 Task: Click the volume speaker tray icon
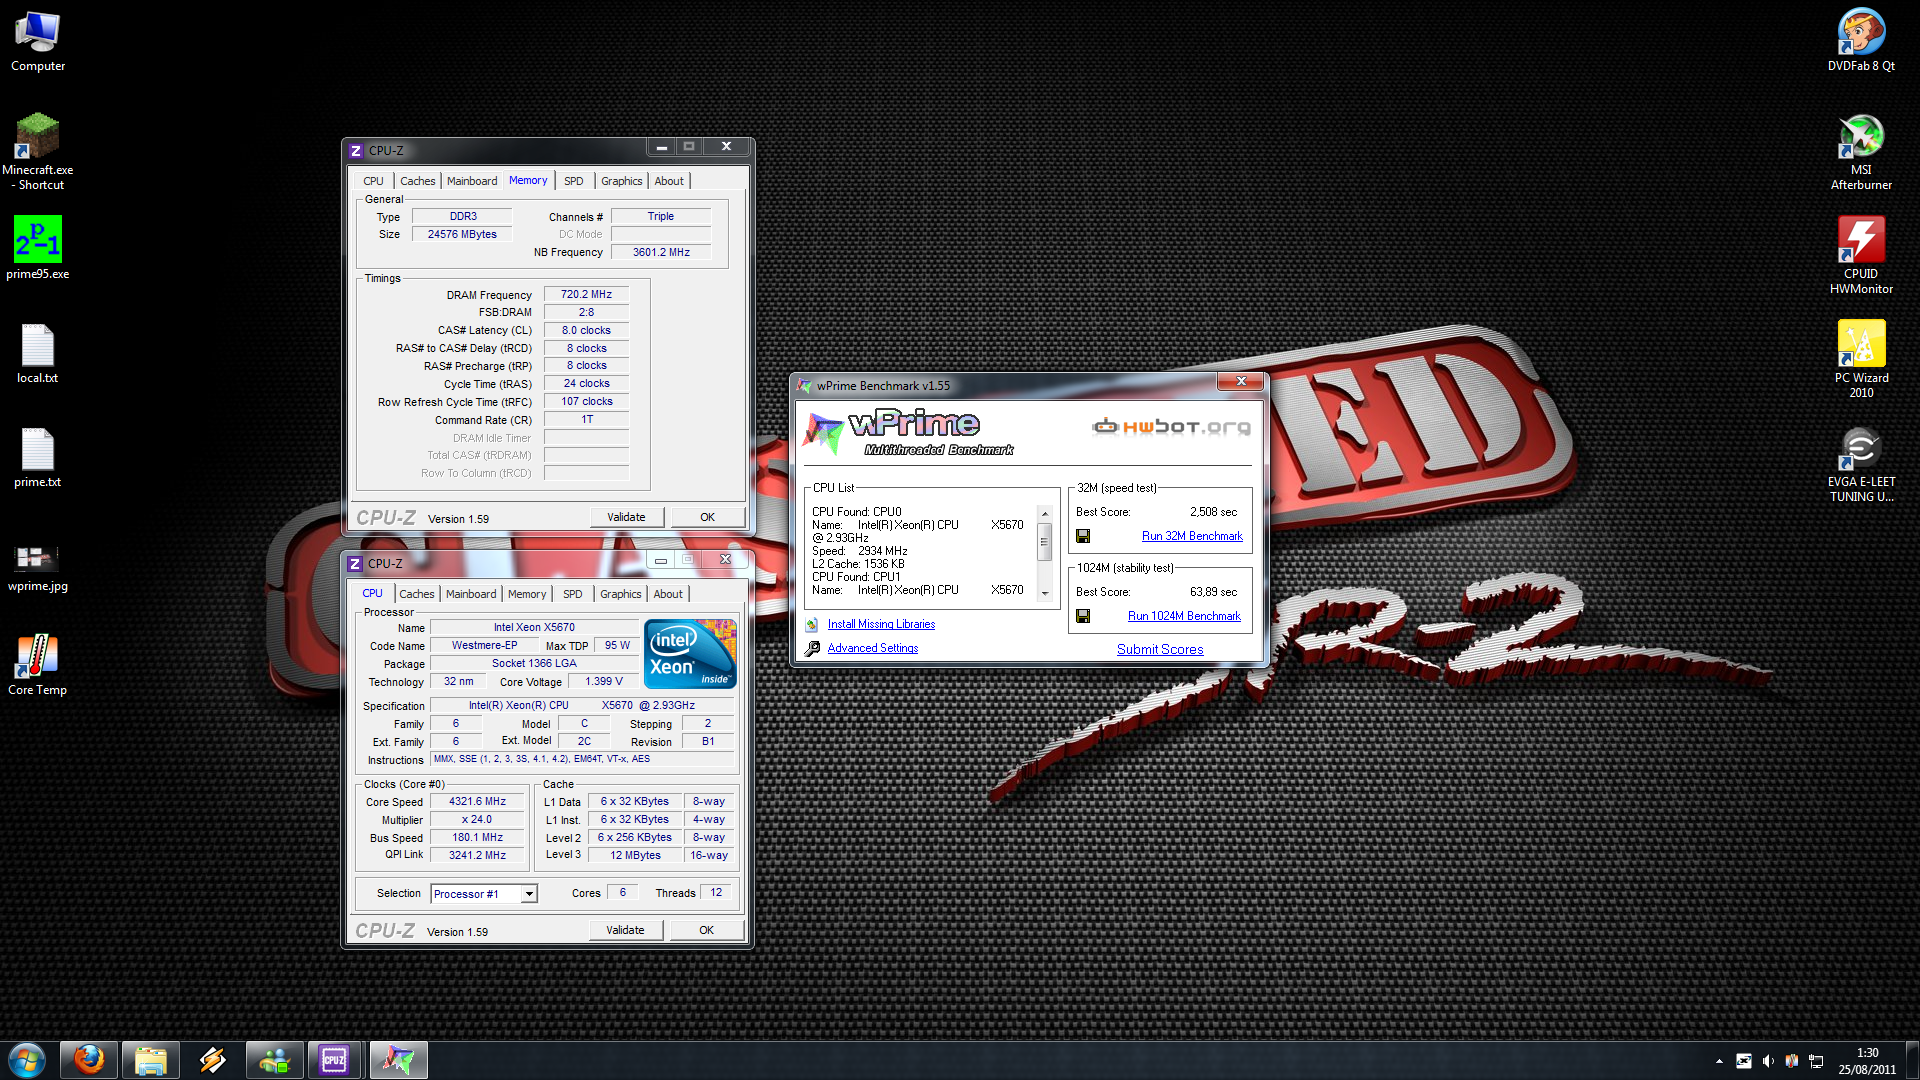tap(1768, 1061)
